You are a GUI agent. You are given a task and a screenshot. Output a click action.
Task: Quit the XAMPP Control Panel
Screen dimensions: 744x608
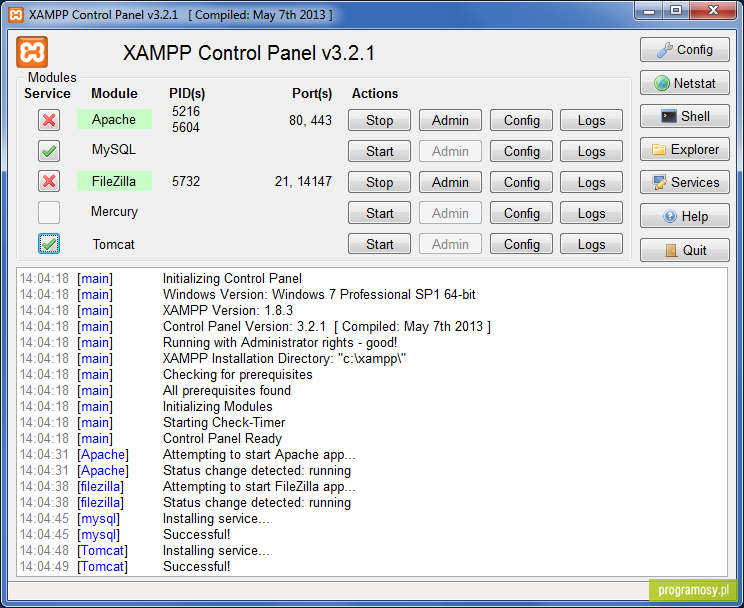click(x=684, y=250)
